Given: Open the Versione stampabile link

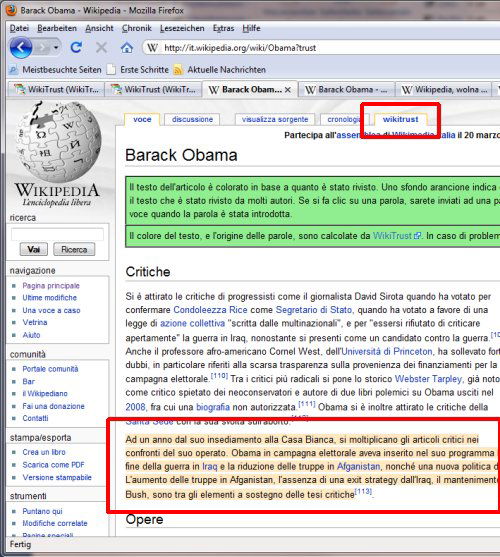Looking at the screenshot, I should (x=57, y=477).
